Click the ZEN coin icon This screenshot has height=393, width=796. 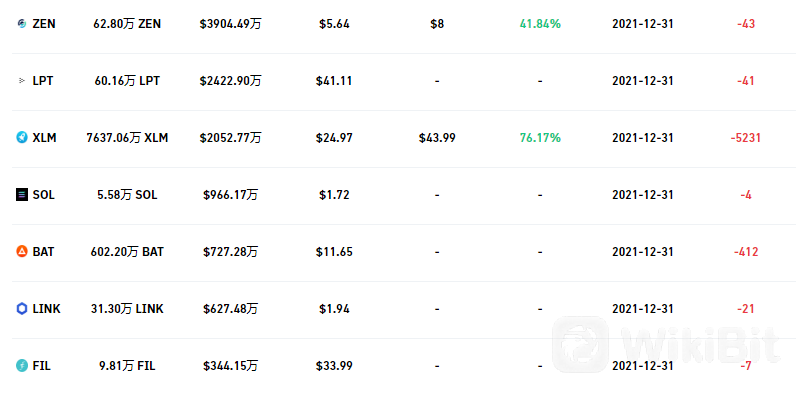tap(21, 24)
